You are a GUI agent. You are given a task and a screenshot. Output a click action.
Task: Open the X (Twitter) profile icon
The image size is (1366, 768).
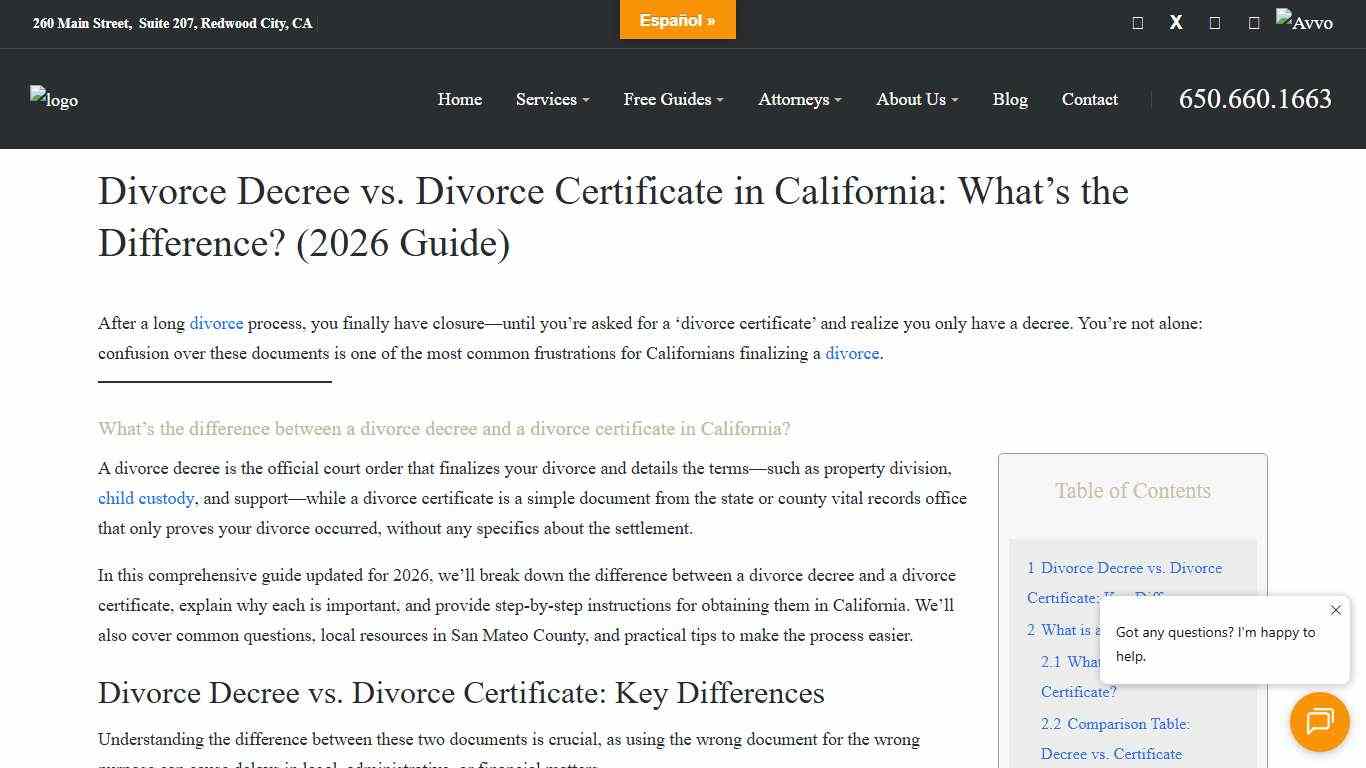1176,22
